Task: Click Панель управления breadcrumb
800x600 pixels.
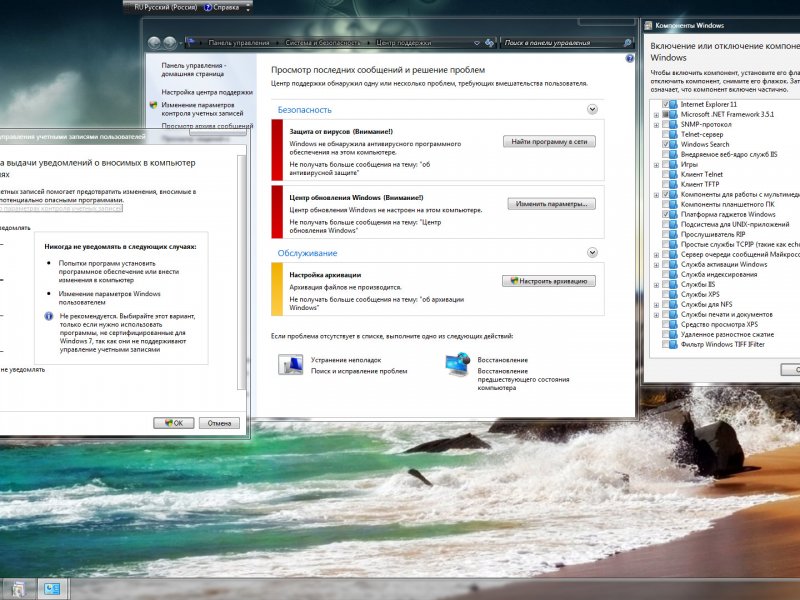Action: (x=238, y=43)
